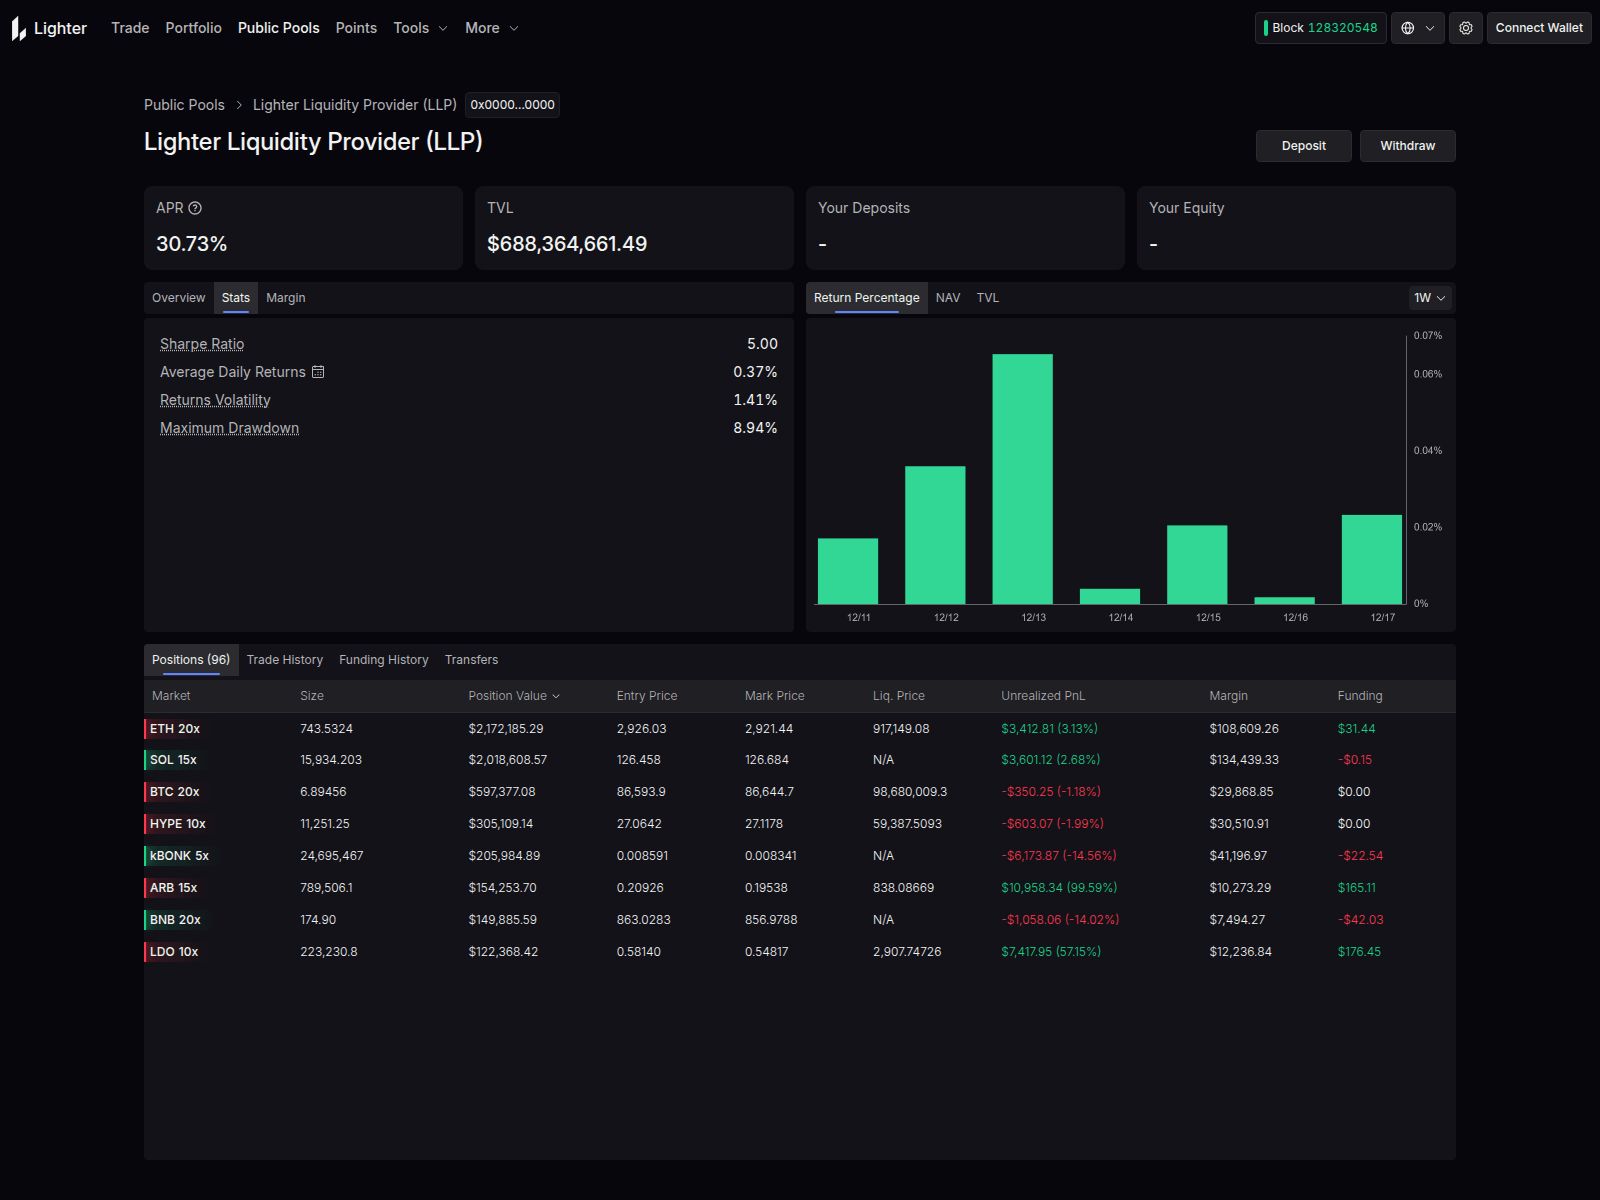Click the 12/12 return bar in chart
Screen dimensions: 1600x1200
point(935,535)
